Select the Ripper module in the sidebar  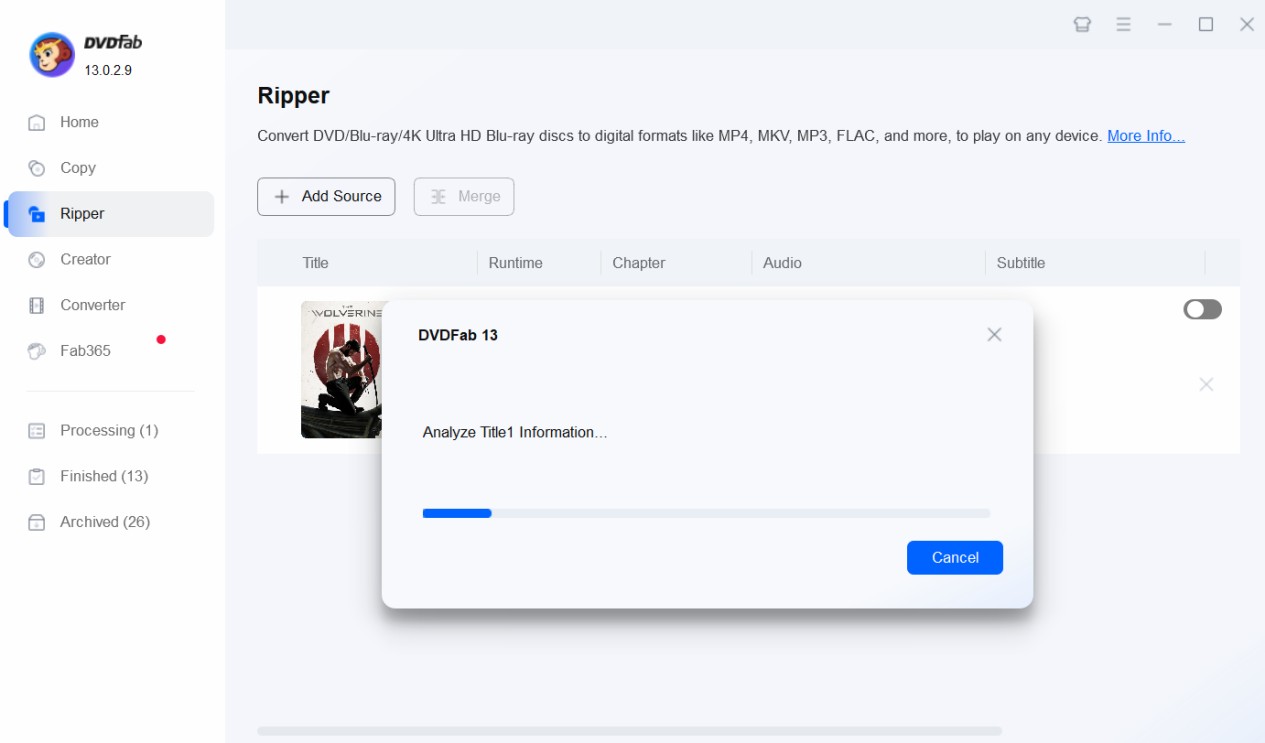click(x=111, y=214)
